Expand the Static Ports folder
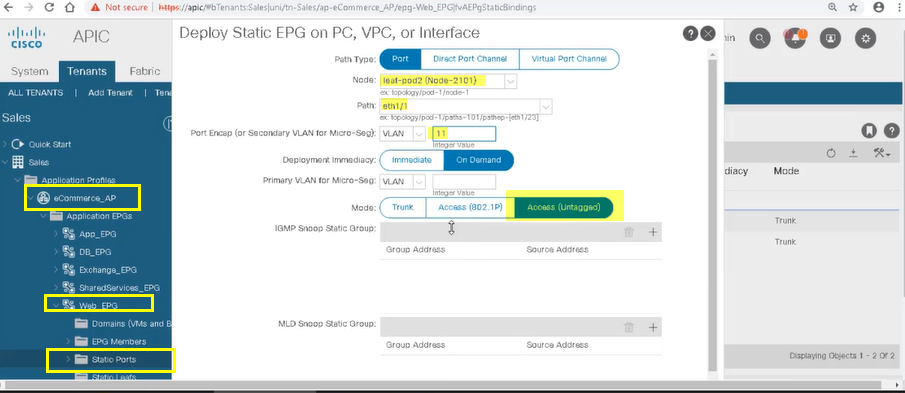The width and height of the screenshot is (905, 393). point(68,360)
